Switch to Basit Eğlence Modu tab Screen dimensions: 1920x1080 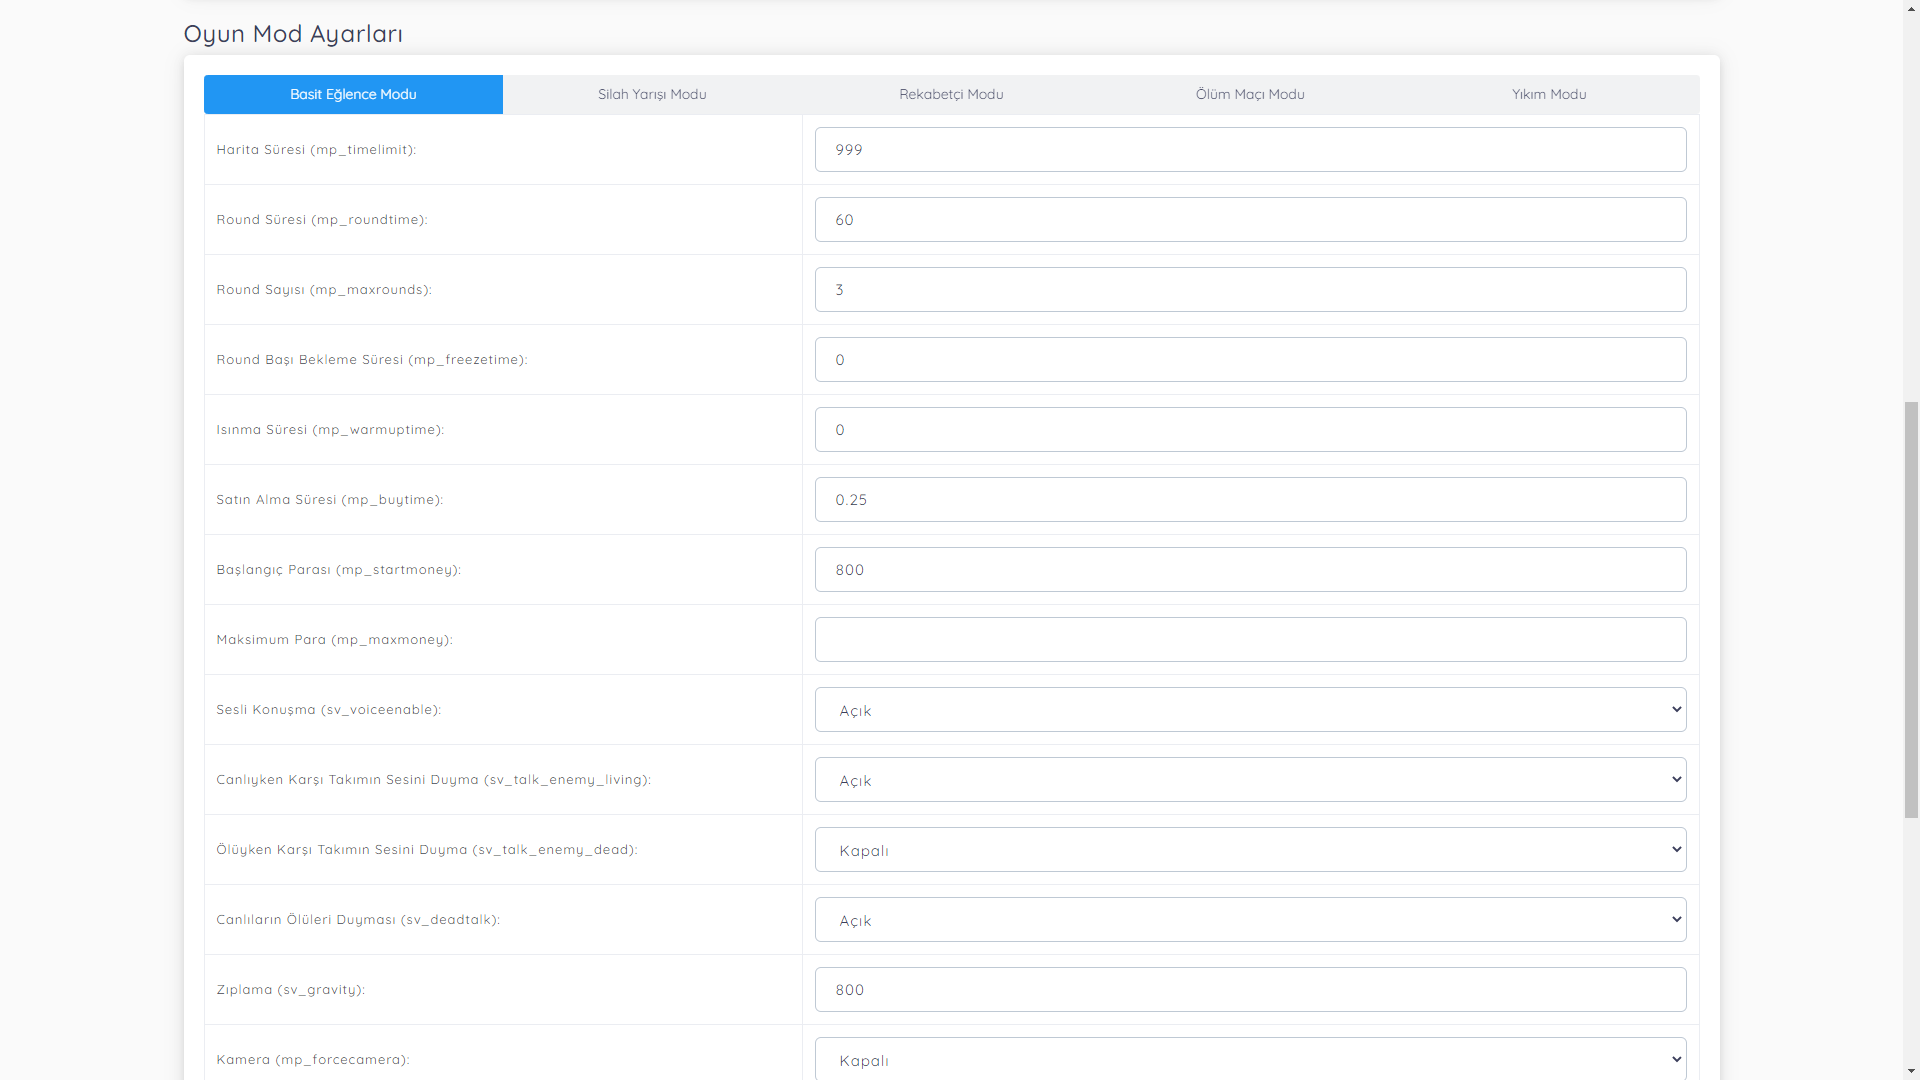click(x=353, y=94)
